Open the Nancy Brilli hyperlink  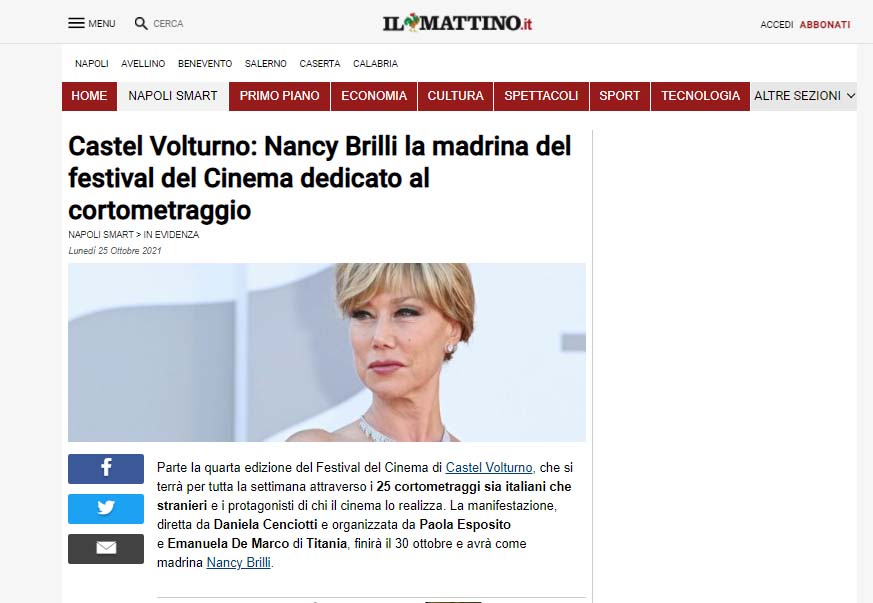pyautogui.click(x=239, y=562)
